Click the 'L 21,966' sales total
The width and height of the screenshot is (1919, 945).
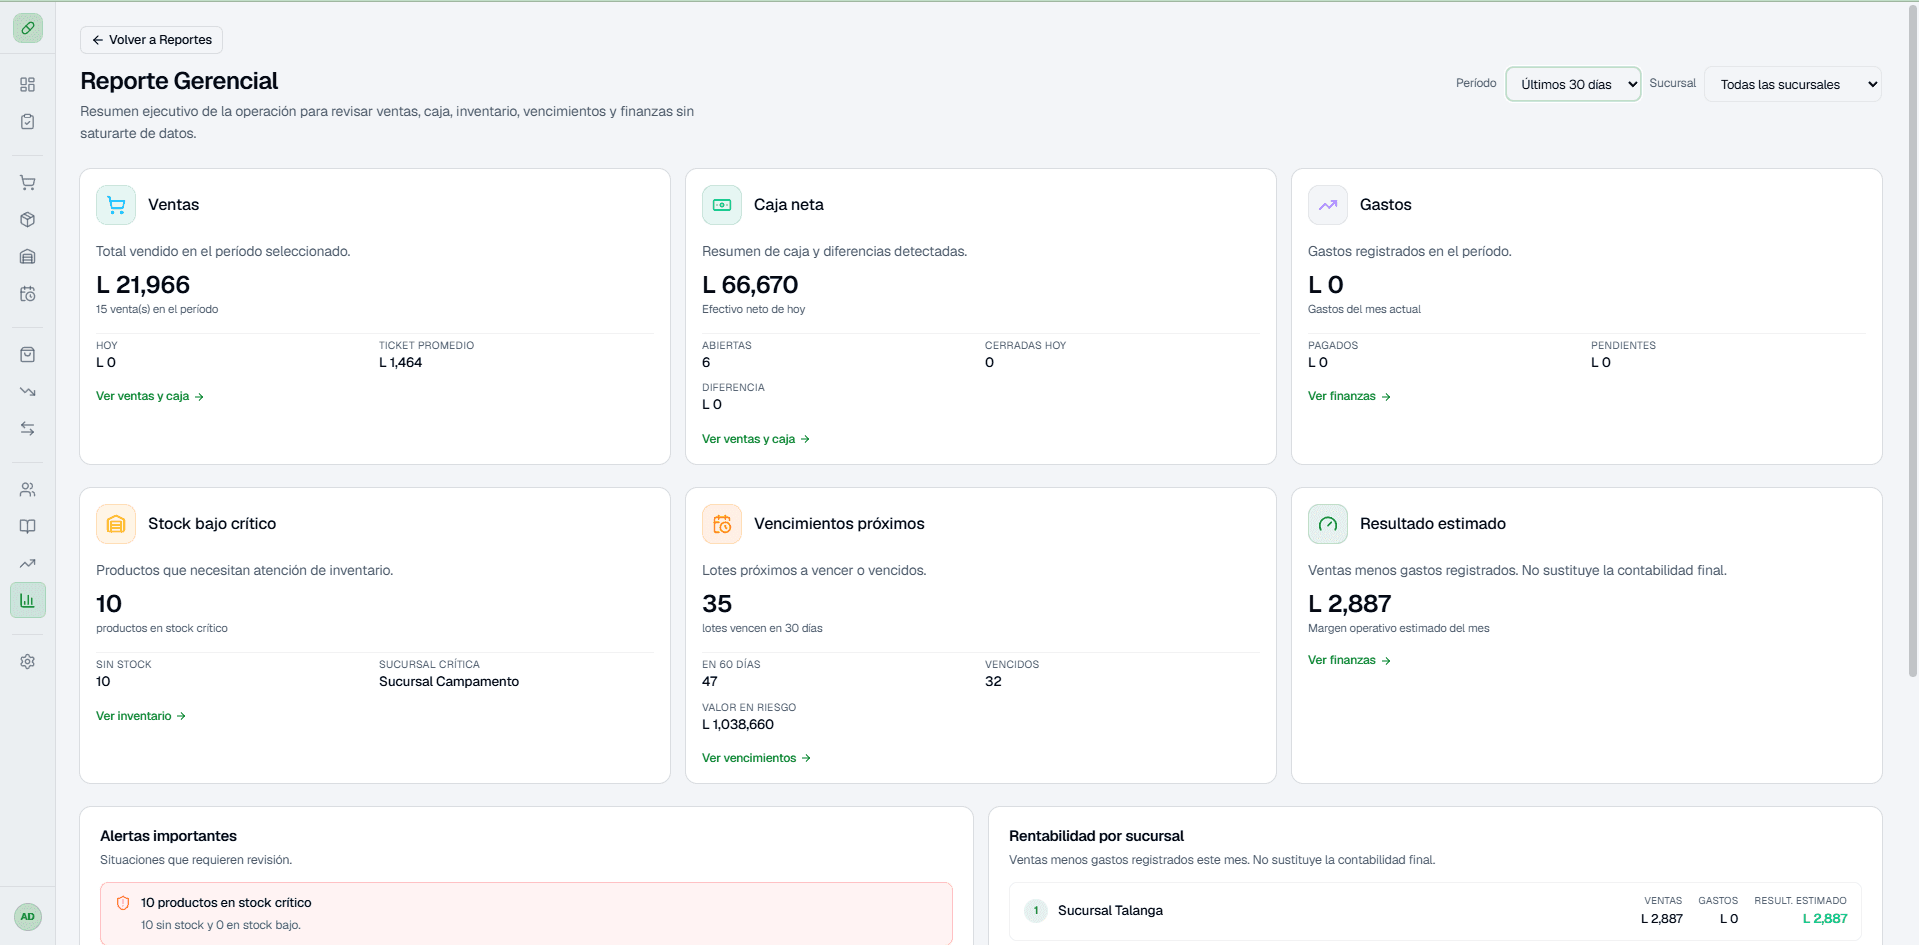pyautogui.click(x=143, y=285)
